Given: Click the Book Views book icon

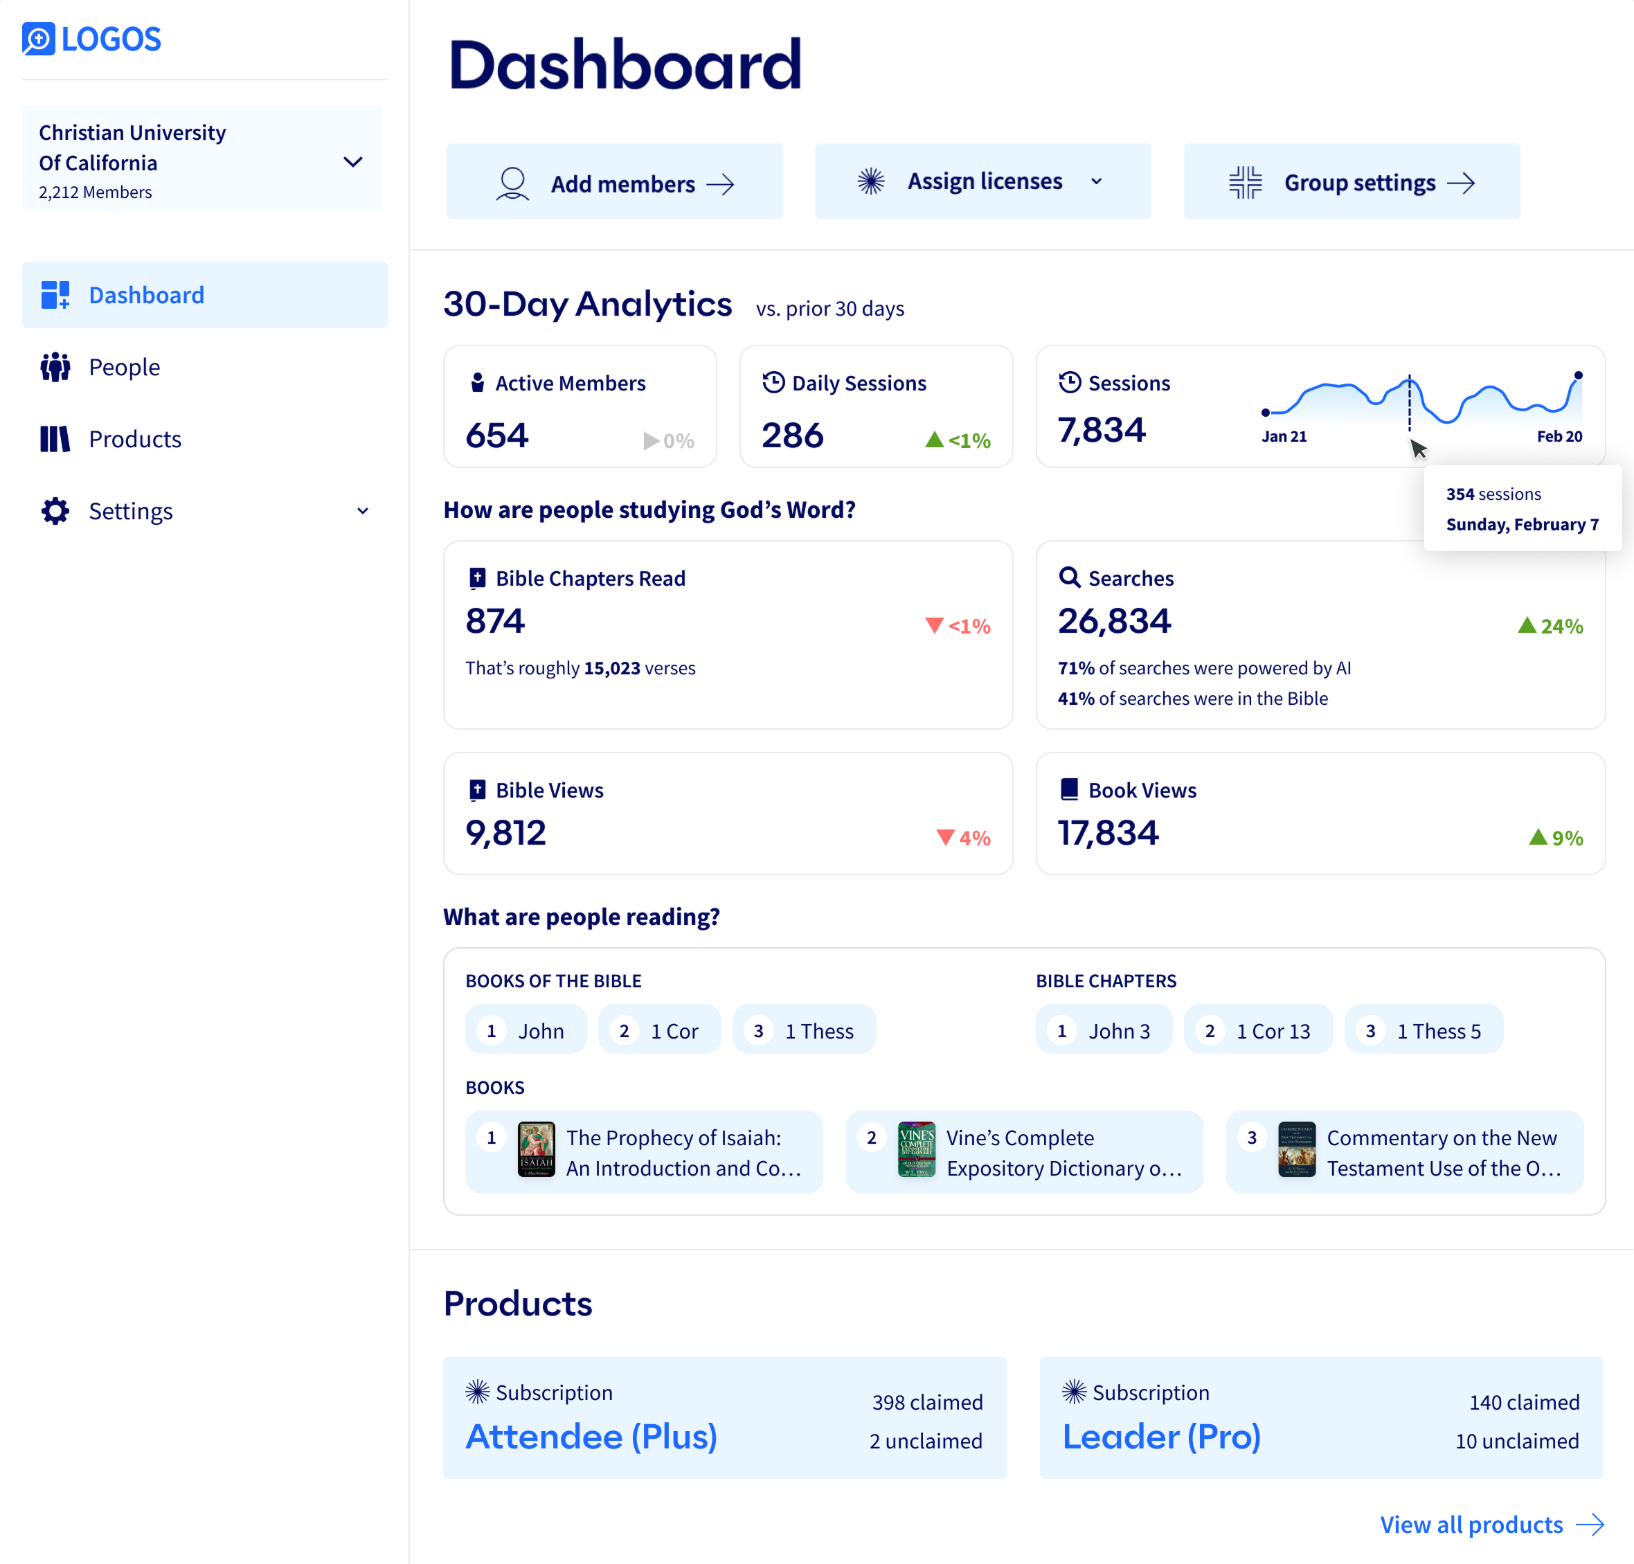Looking at the screenshot, I should (1070, 789).
